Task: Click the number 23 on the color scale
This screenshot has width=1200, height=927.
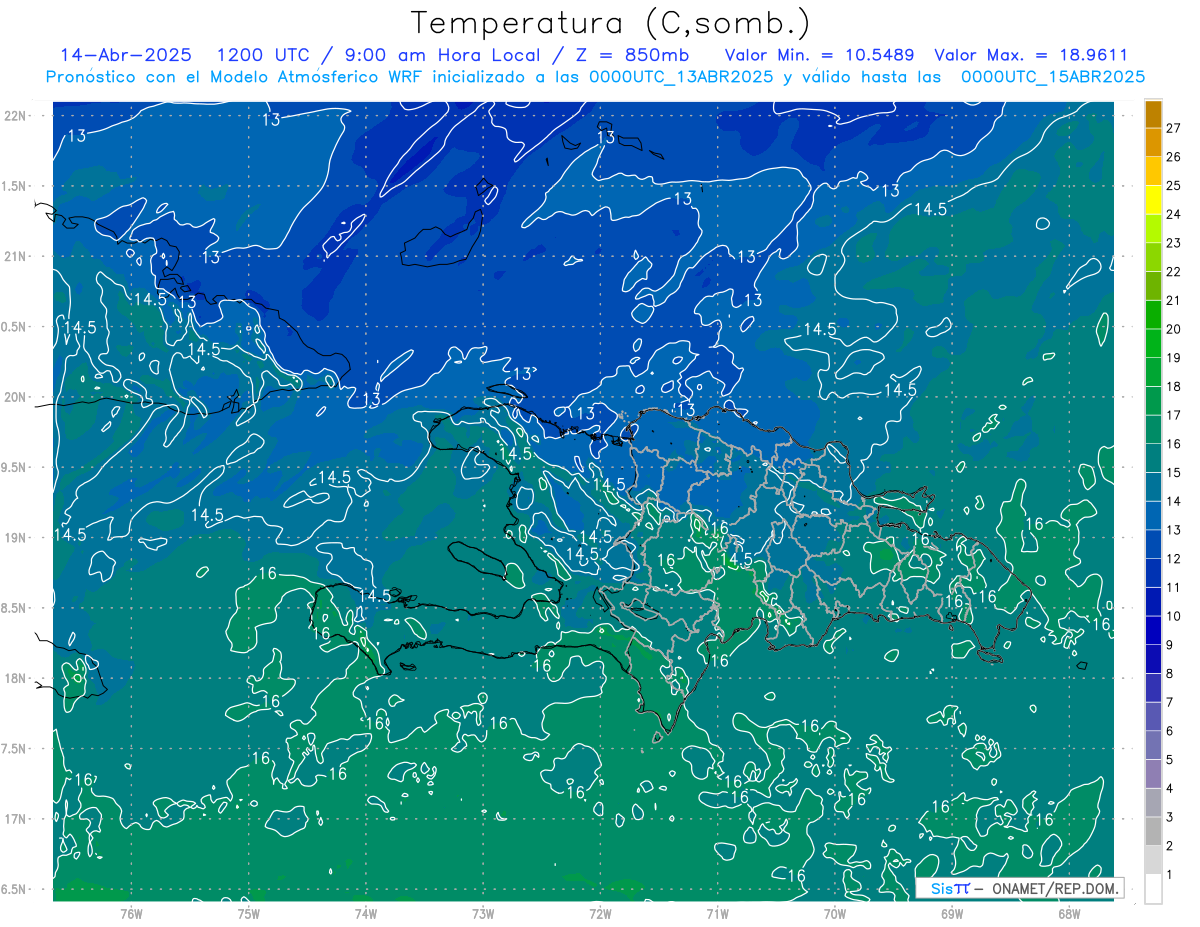Action: 1173,243
